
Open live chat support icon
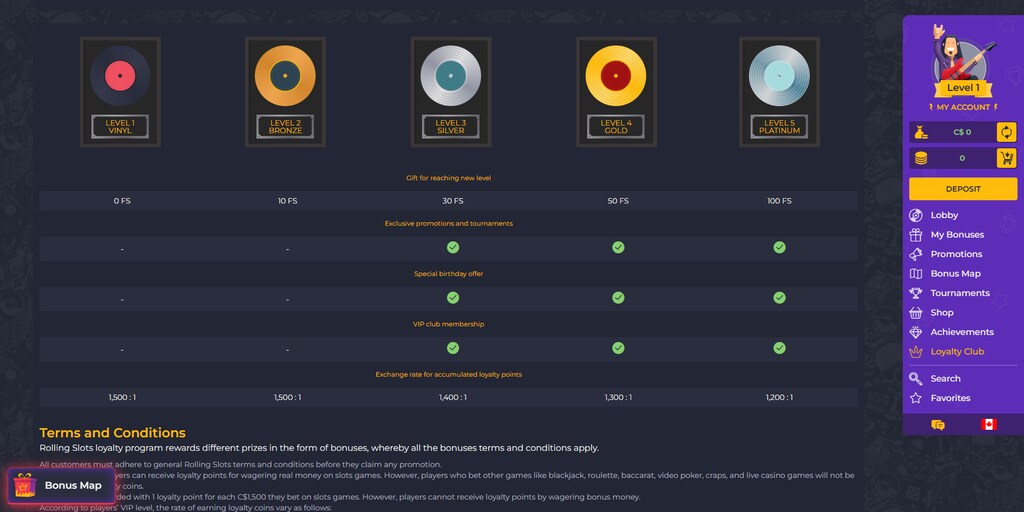[937, 425]
